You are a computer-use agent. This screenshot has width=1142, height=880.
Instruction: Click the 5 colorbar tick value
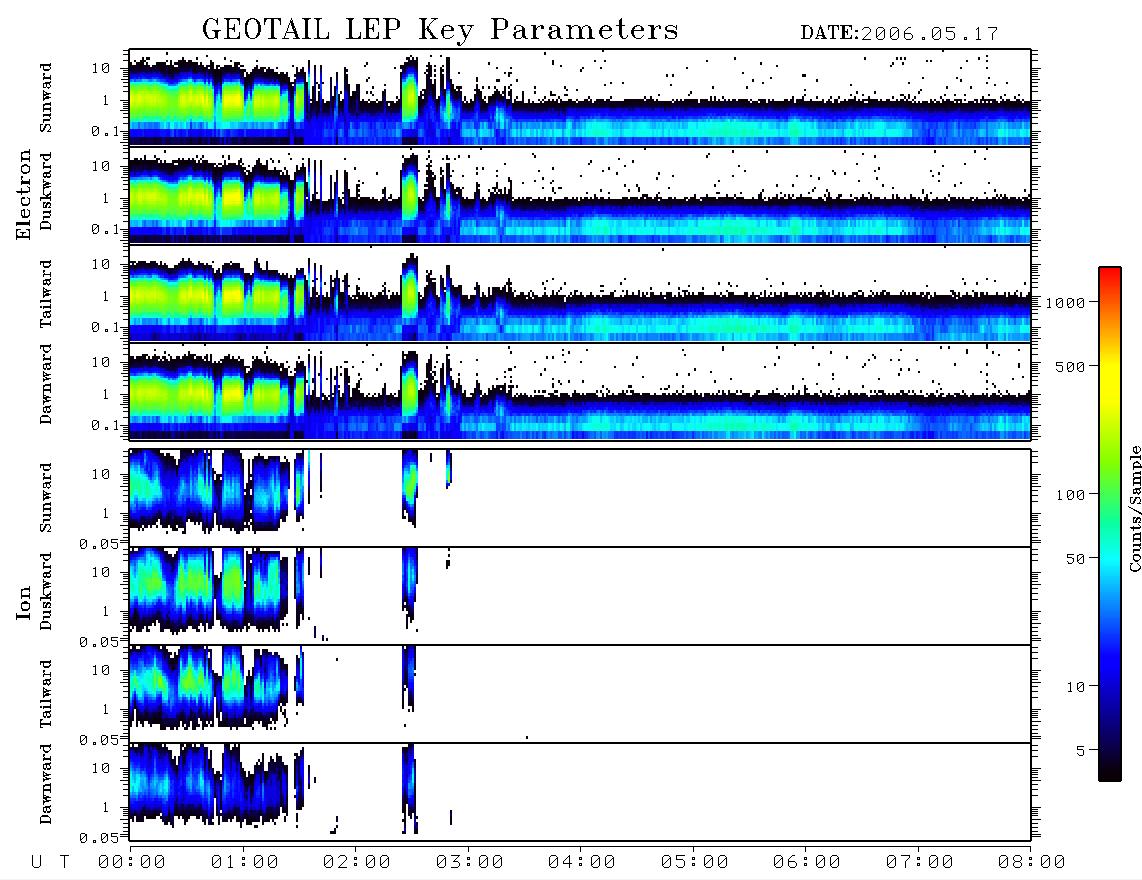click(x=1081, y=751)
